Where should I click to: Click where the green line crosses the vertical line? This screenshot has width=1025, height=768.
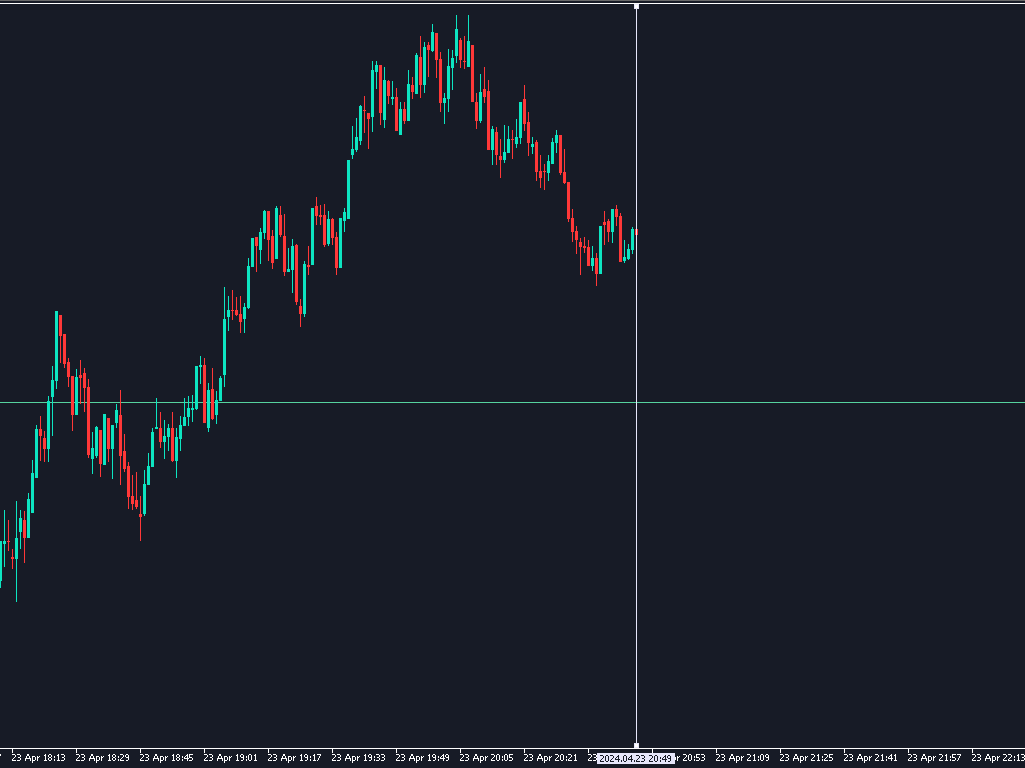point(636,400)
